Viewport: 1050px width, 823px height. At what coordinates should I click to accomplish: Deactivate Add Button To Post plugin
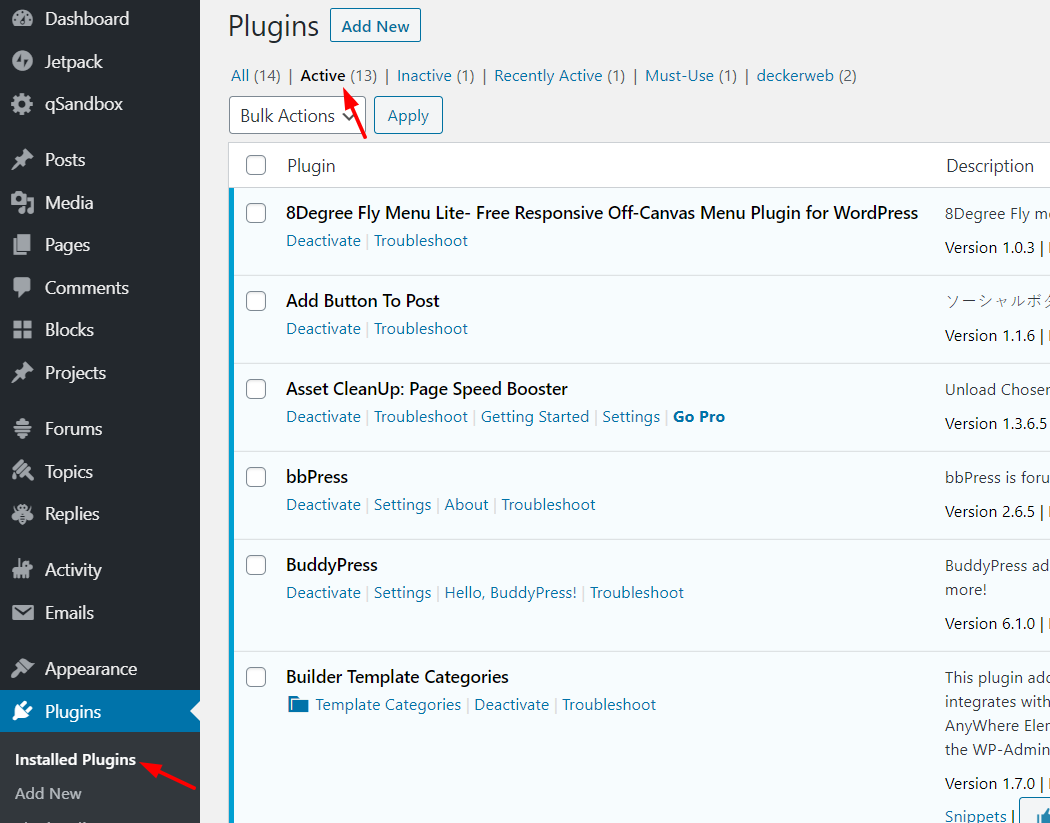tap(323, 329)
